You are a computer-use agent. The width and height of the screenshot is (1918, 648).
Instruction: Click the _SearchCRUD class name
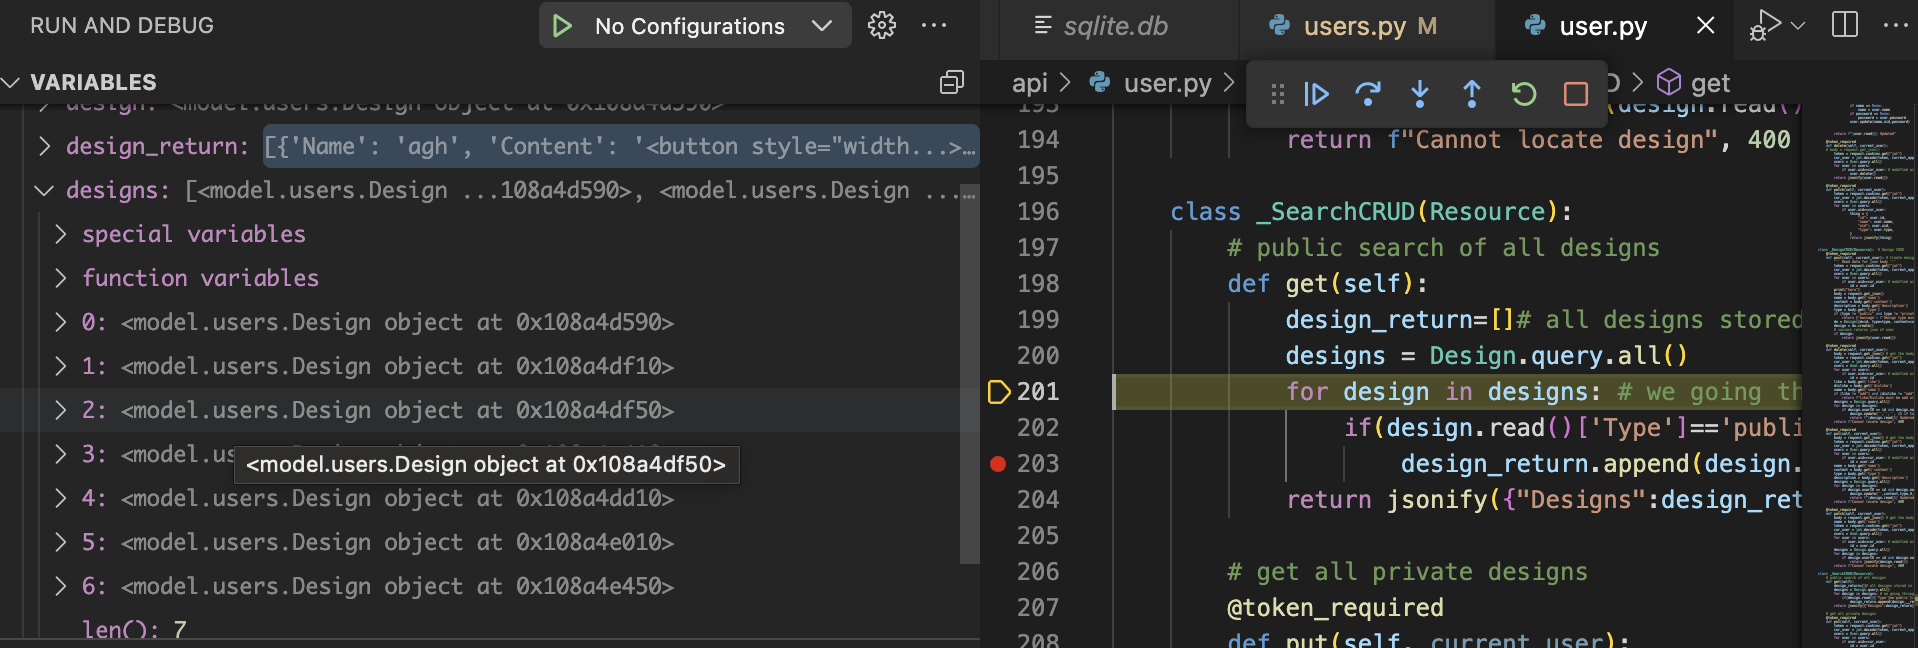(1336, 212)
